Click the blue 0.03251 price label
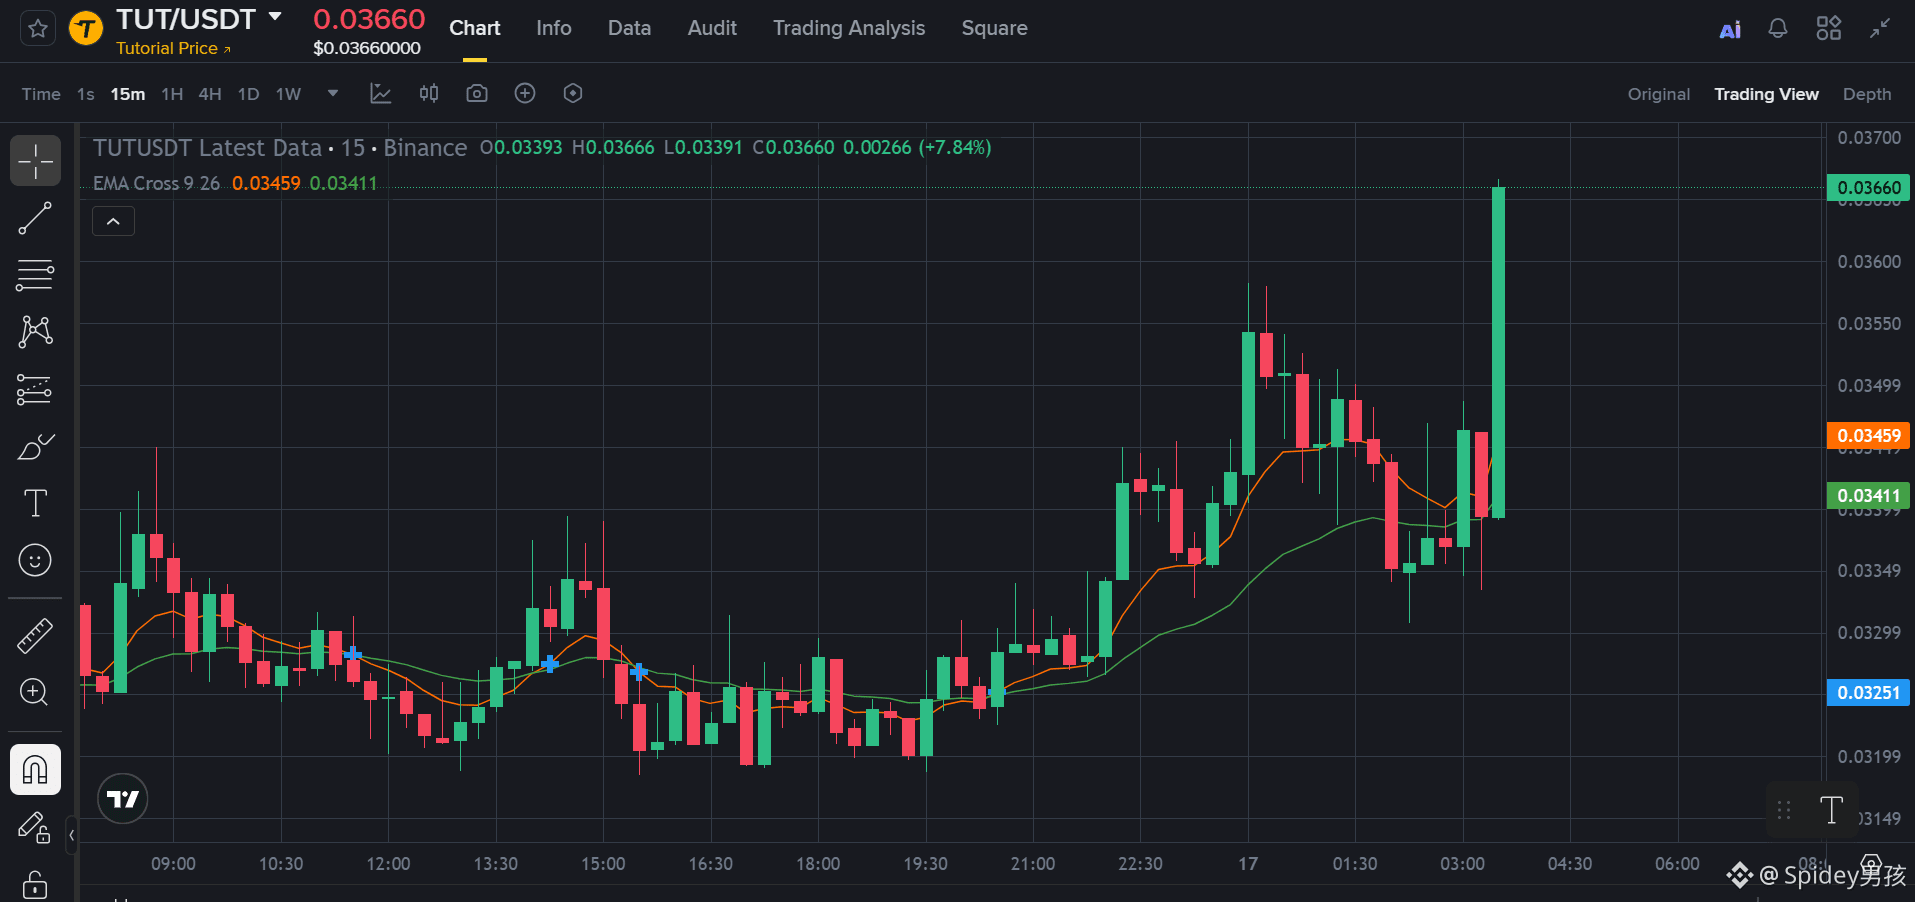Viewport: 1915px width, 902px height. coord(1868,693)
